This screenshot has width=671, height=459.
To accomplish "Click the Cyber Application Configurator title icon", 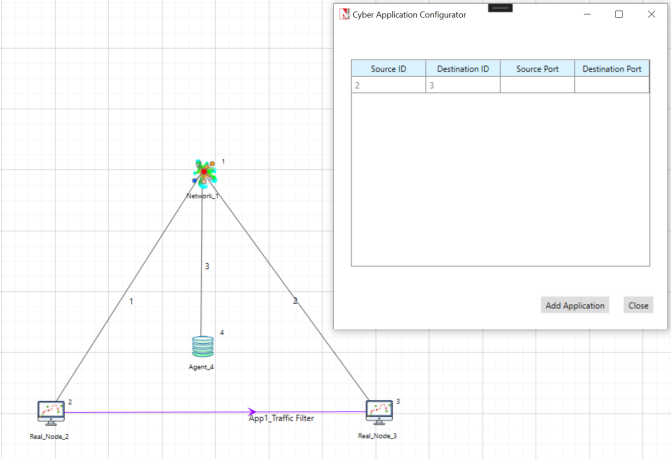I will pos(345,15).
